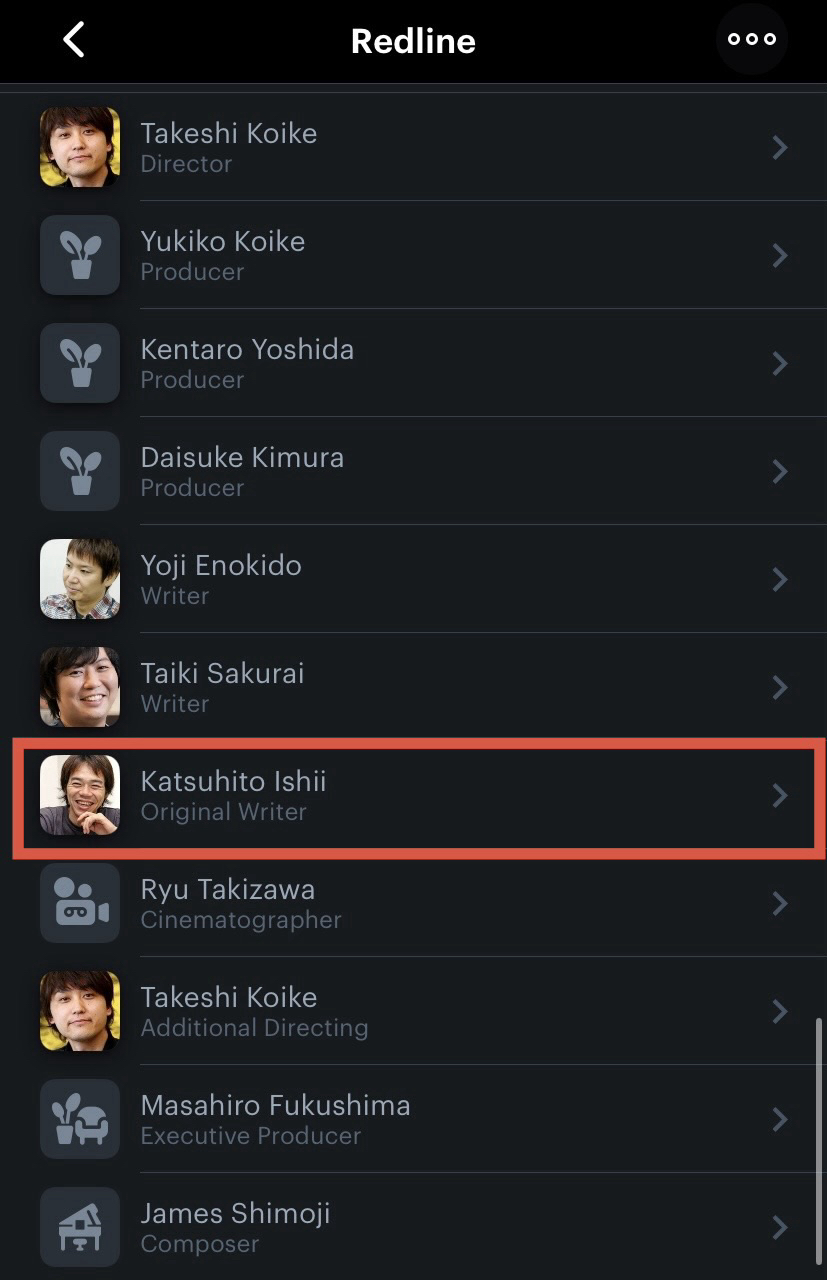Open the three-dots more options menu

click(752, 40)
